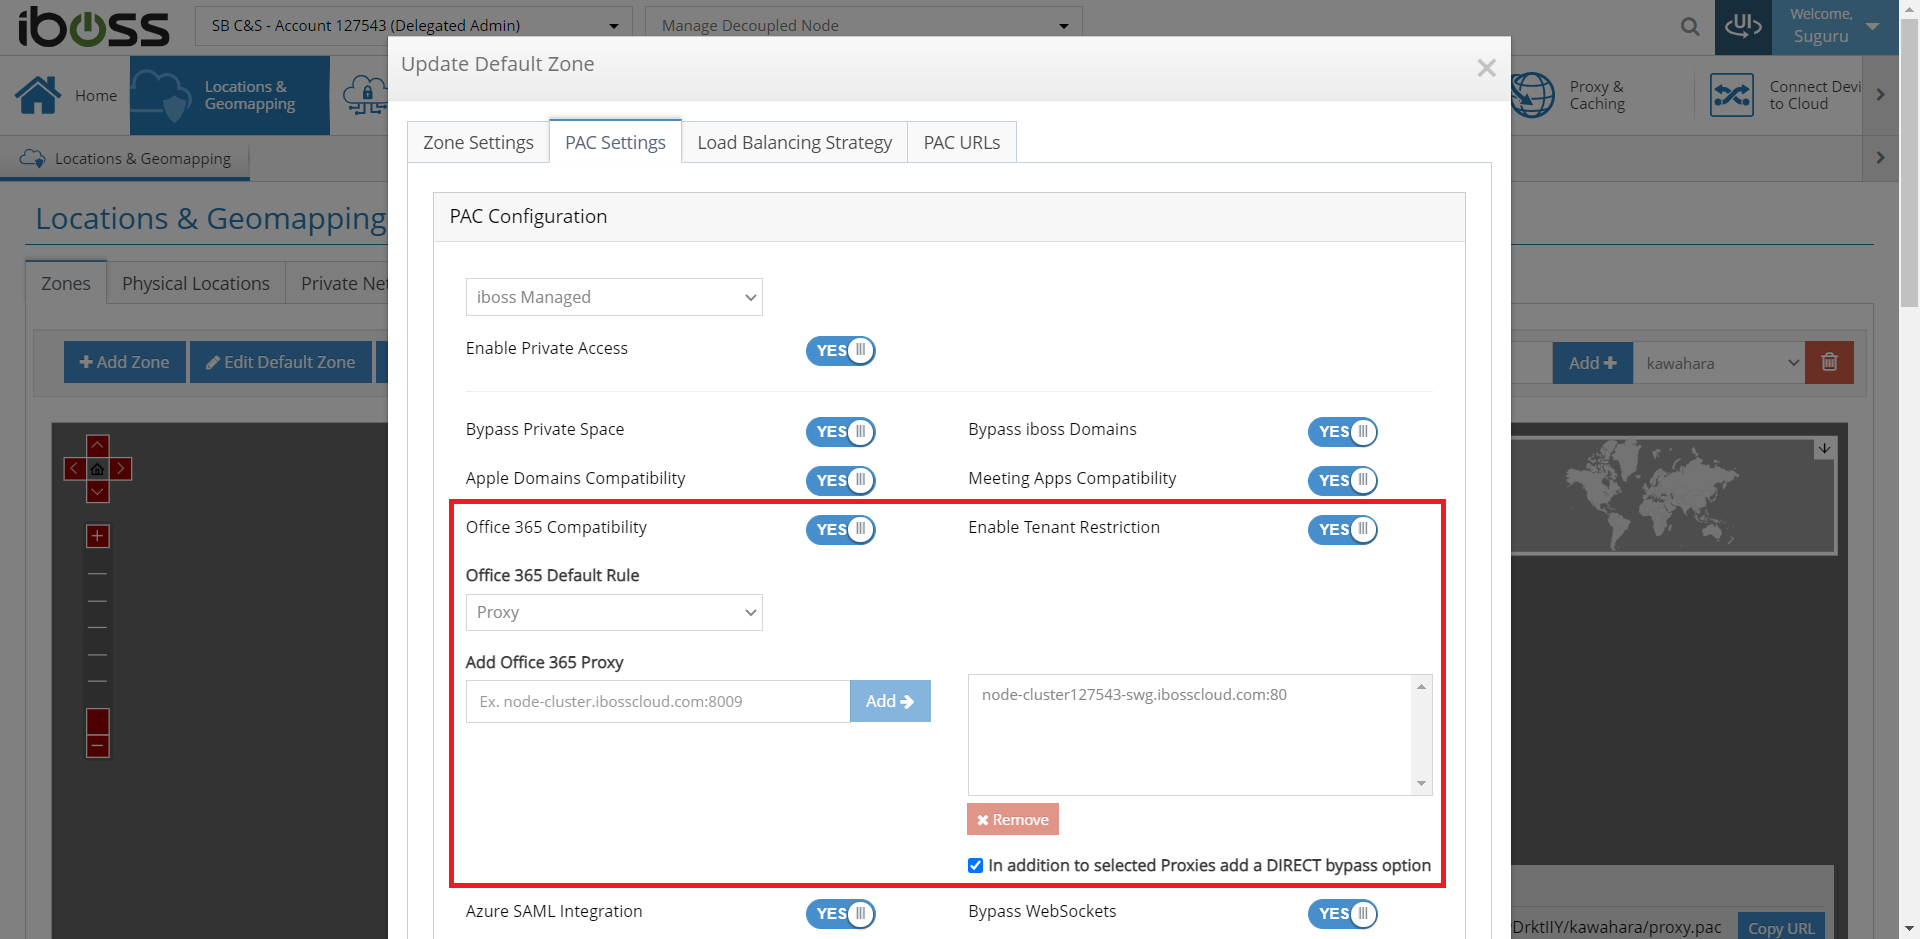Image resolution: width=1920 pixels, height=939 pixels.
Task: Pan the map up arrow
Action: coord(98,445)
